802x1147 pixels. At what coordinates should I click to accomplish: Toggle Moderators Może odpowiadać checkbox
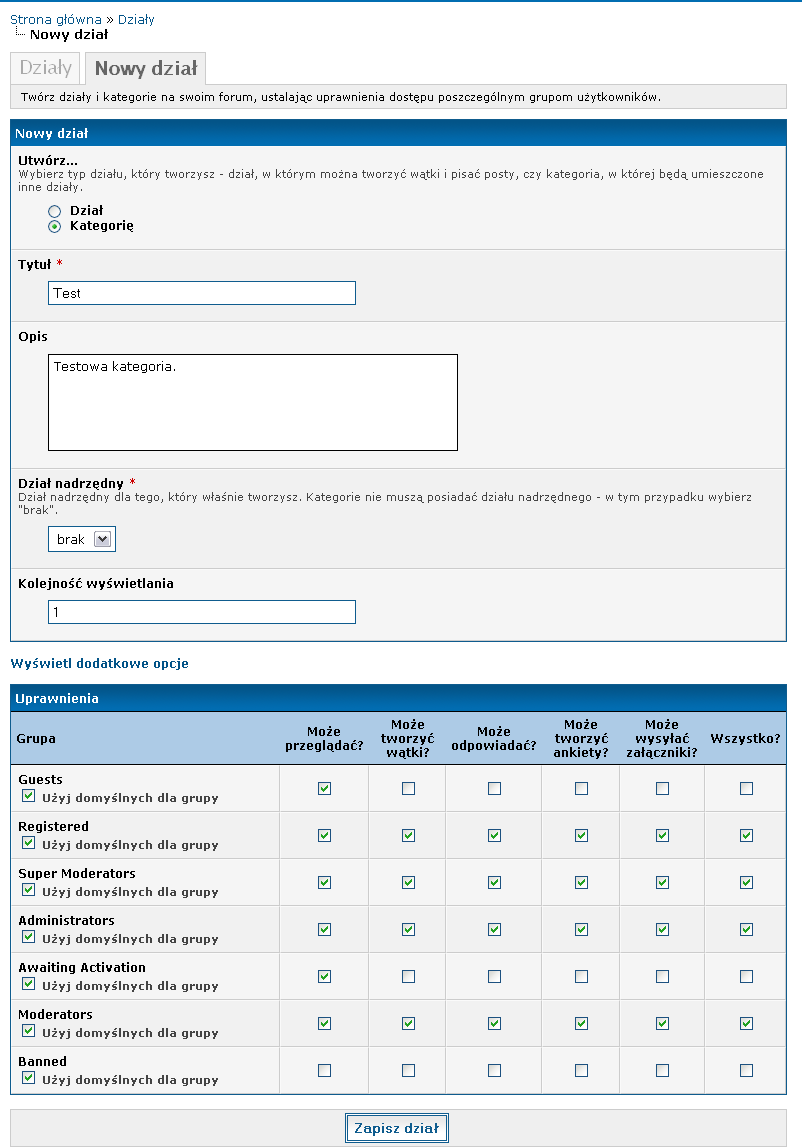click(495, 1023)
